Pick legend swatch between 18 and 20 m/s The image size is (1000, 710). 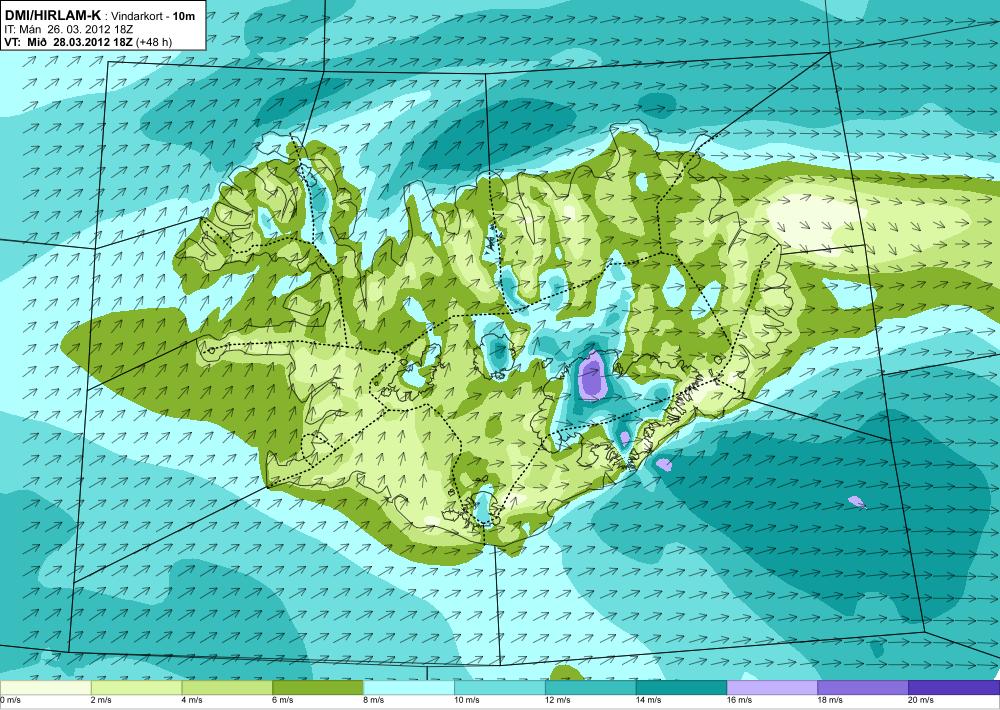tap(863, 687)
